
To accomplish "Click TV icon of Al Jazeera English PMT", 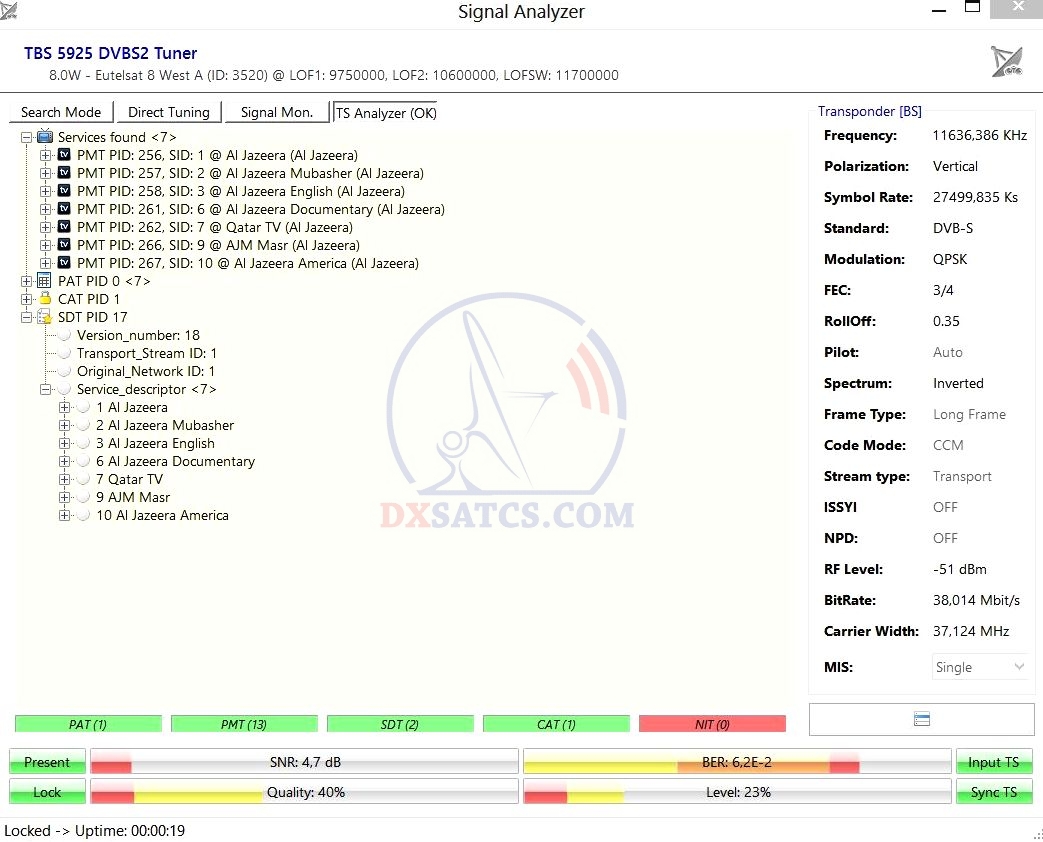I will (64, 191).
